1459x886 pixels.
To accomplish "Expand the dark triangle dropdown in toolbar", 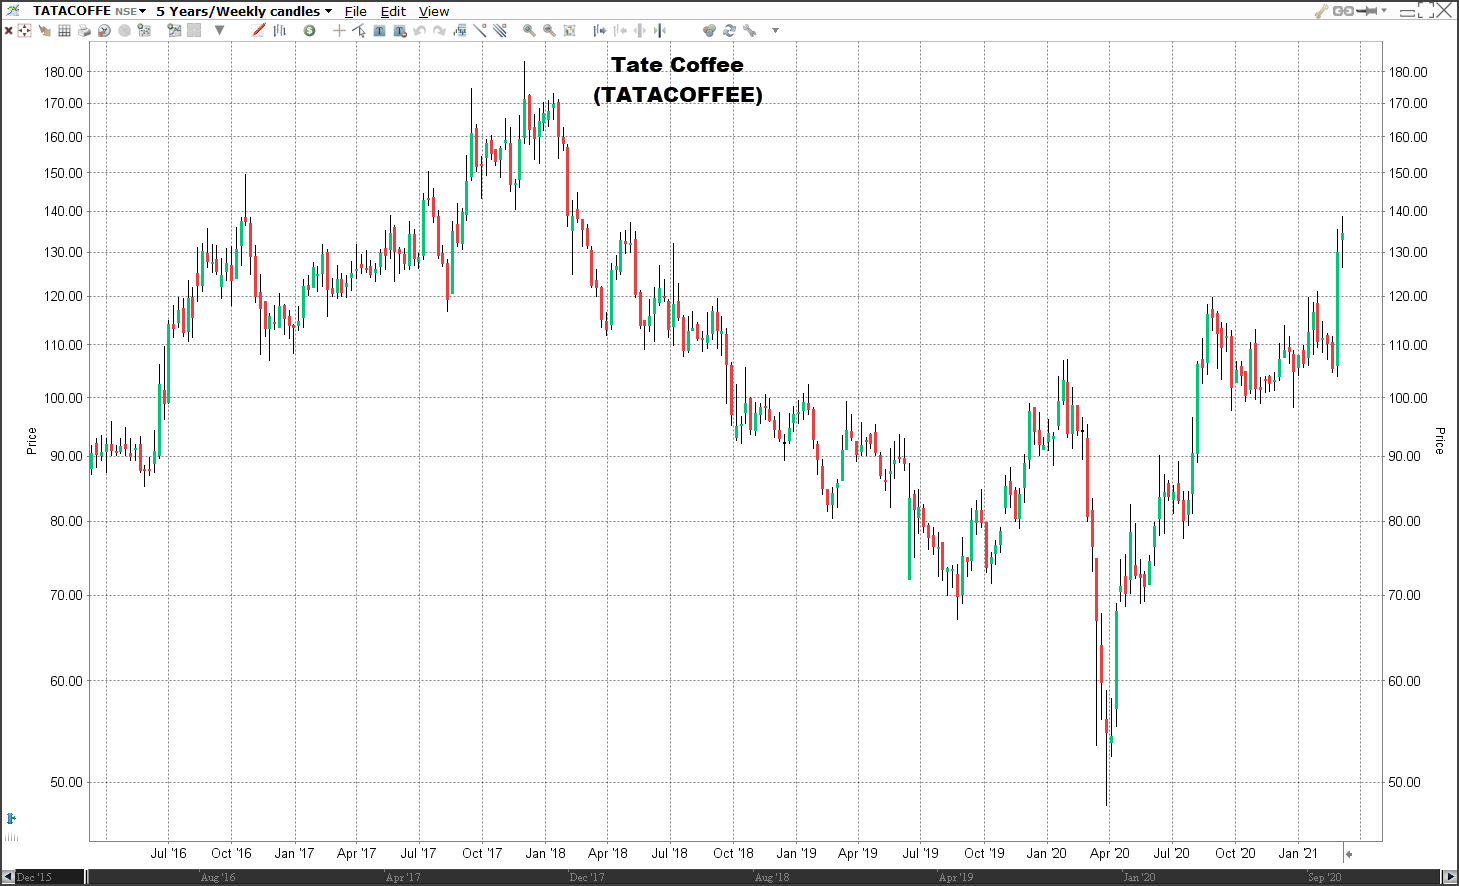I will tap(219, 30).
